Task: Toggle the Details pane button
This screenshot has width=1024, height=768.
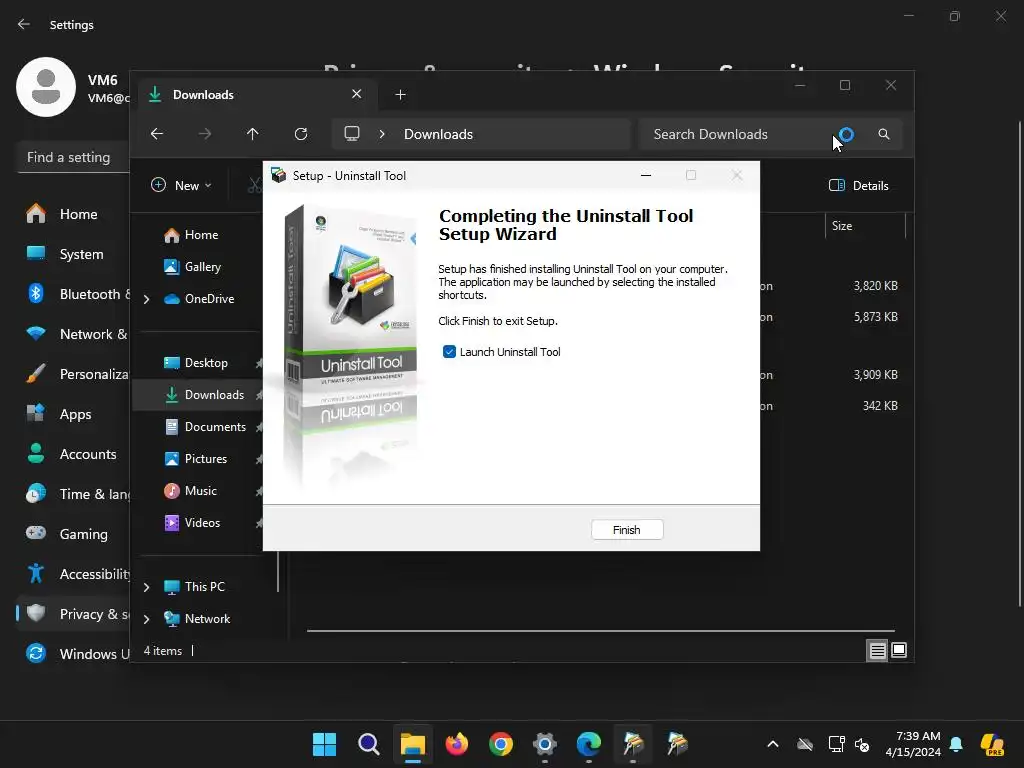Action: coord(859,185)
